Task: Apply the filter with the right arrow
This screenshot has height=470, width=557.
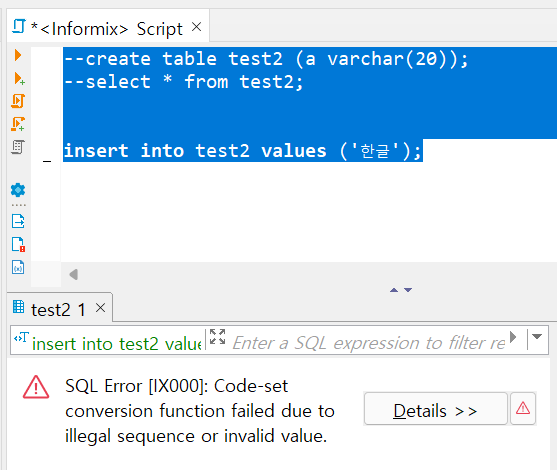Action: (513, 337)
